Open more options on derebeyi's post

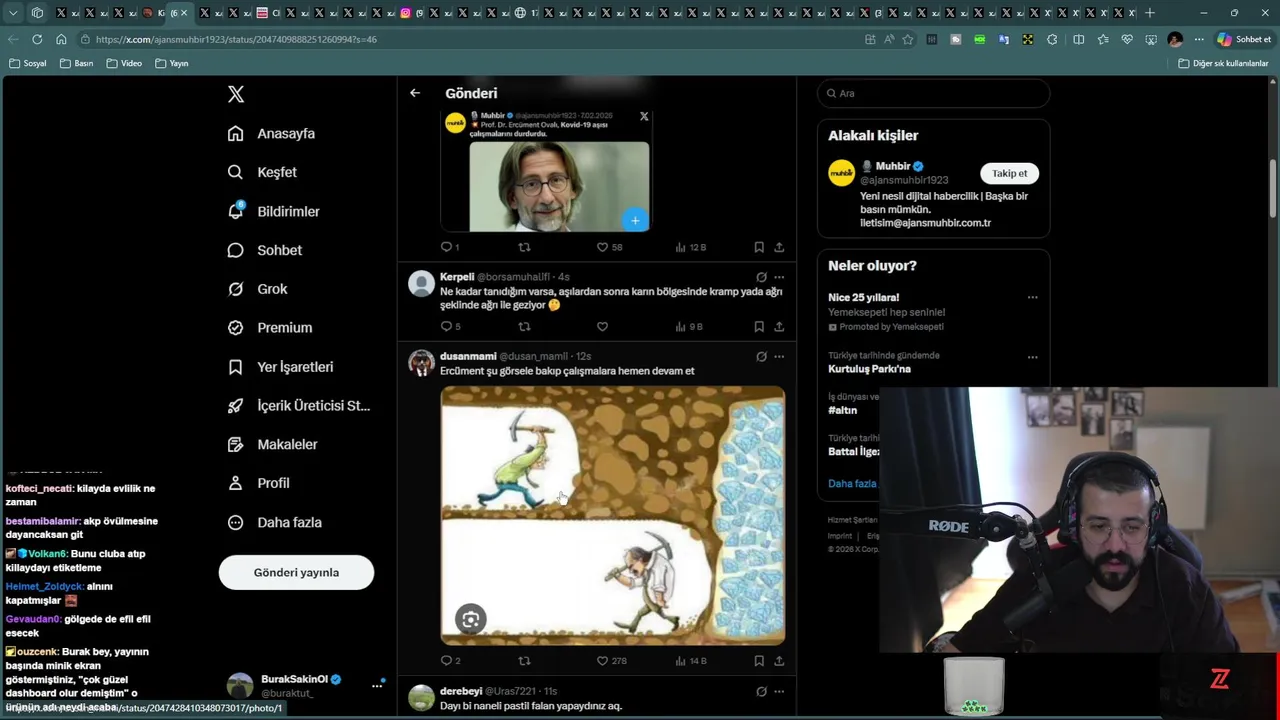pos(779,691)
